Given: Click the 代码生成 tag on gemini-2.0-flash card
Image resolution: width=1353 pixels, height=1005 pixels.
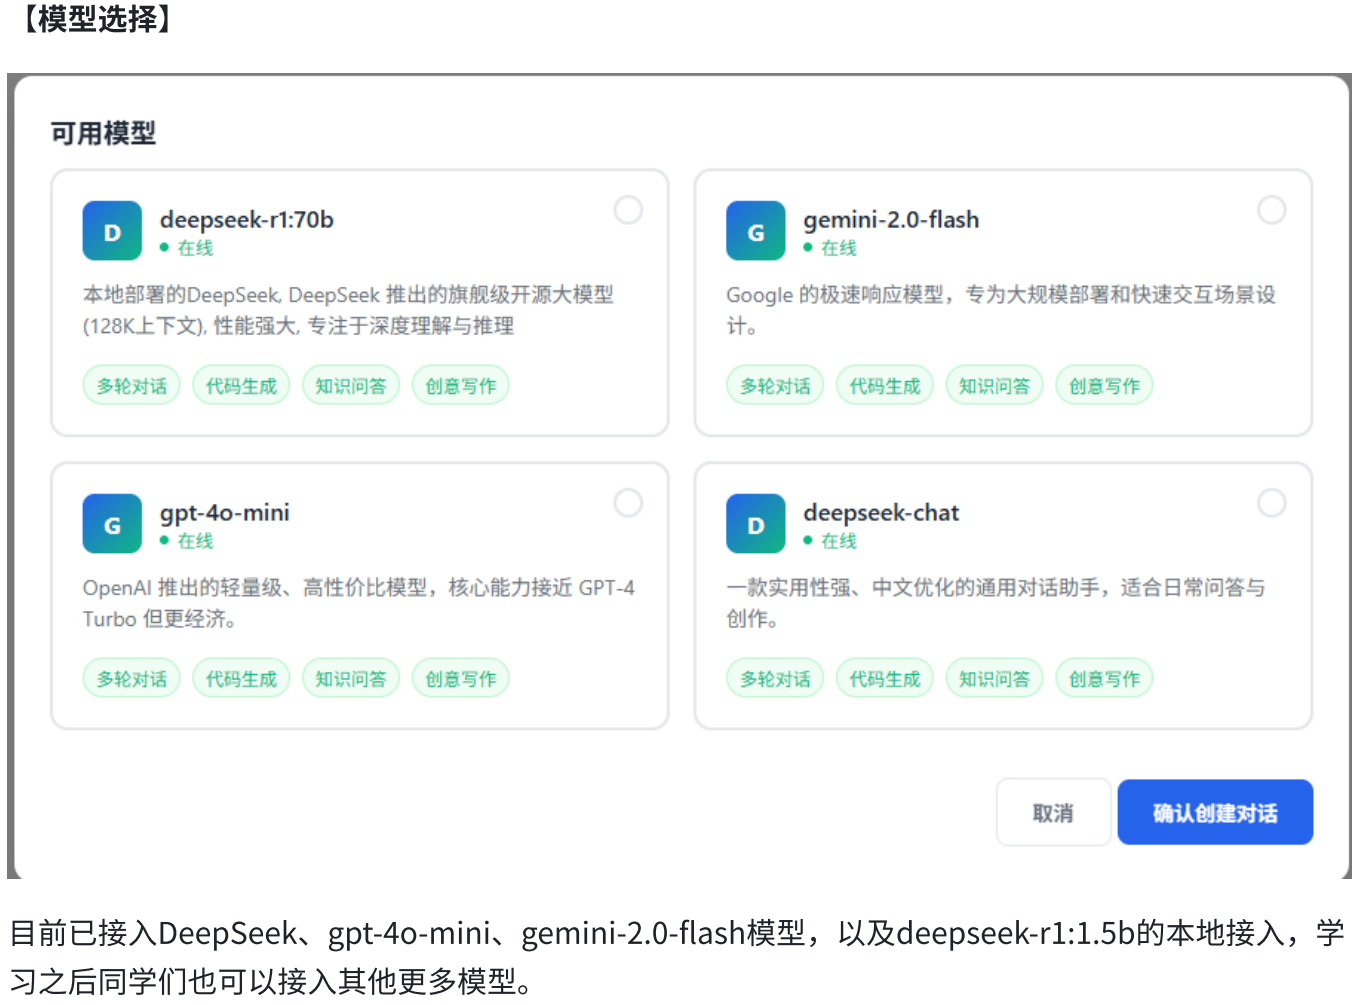Looking at the screenshot, I should click(x=885, y=386).
